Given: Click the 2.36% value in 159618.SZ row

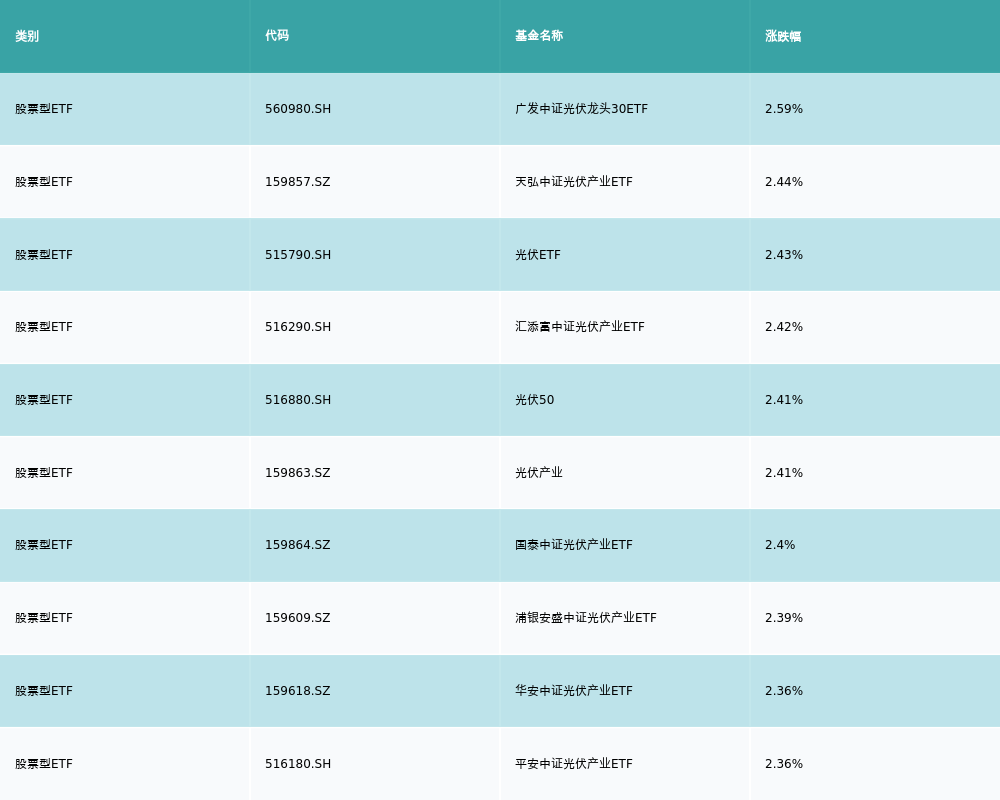Looking at the screenshot, I should (x=784, y=691).
